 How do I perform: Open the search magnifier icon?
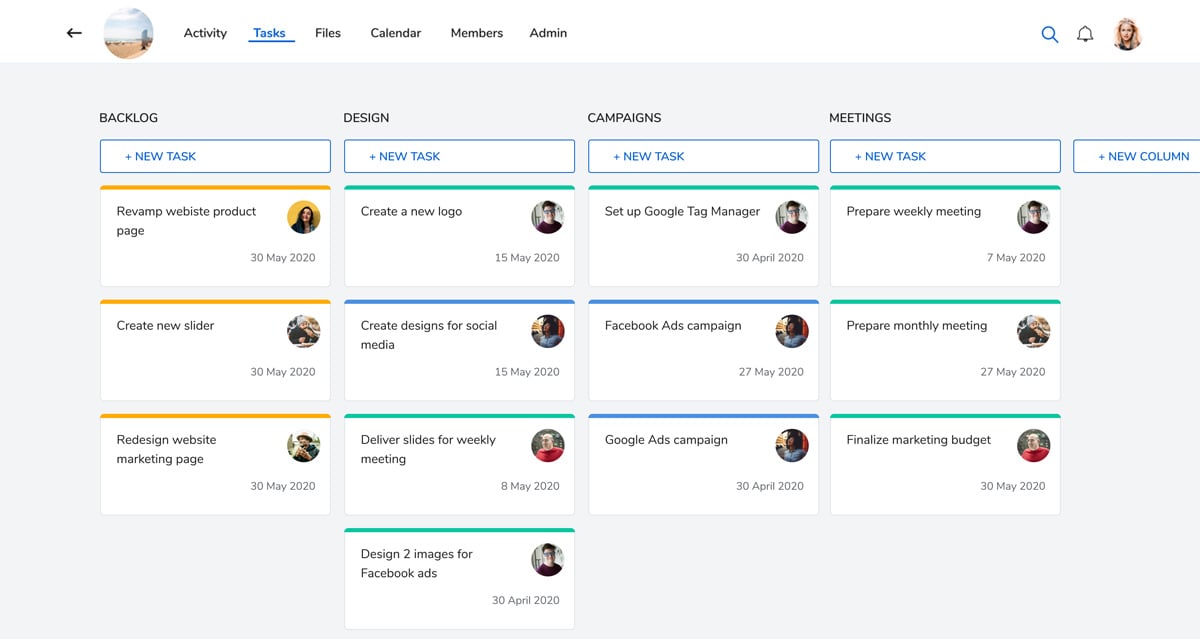[x=1049, y=34]
